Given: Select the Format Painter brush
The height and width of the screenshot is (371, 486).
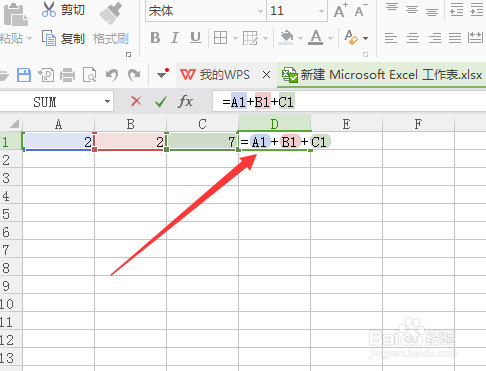Looking at the screenshot, I should [x=111, y=13].
